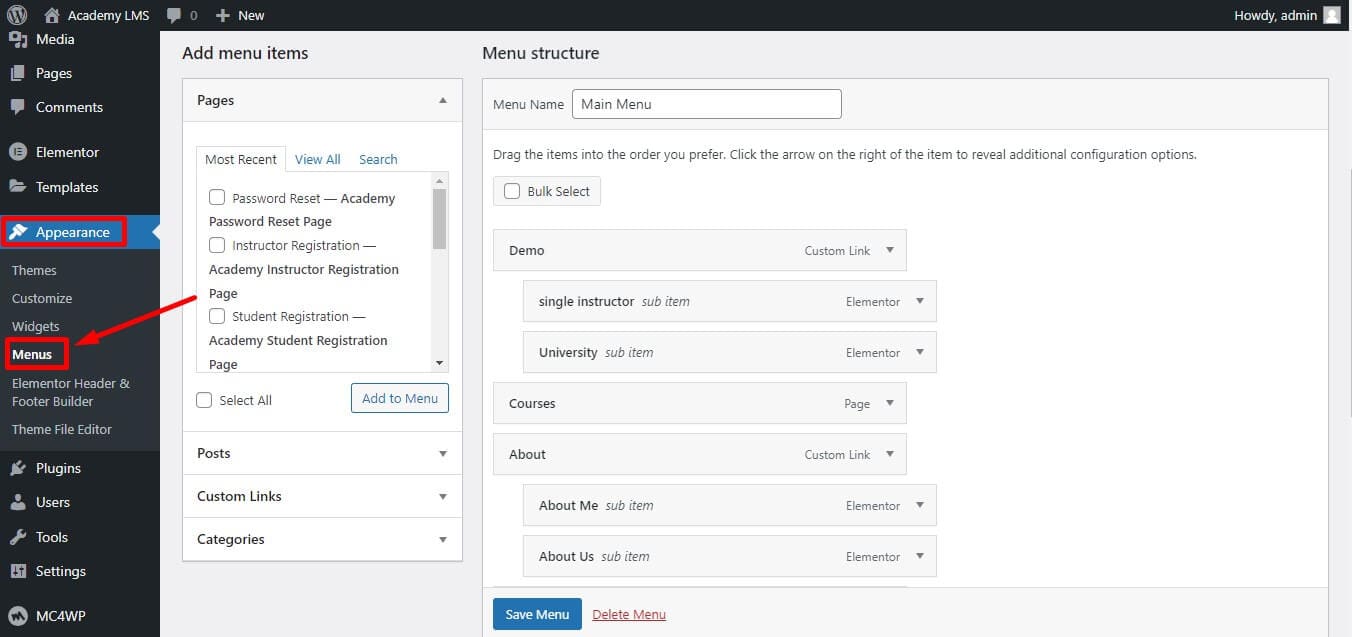Open Templates folder icon in sidebar

[17, 187]
